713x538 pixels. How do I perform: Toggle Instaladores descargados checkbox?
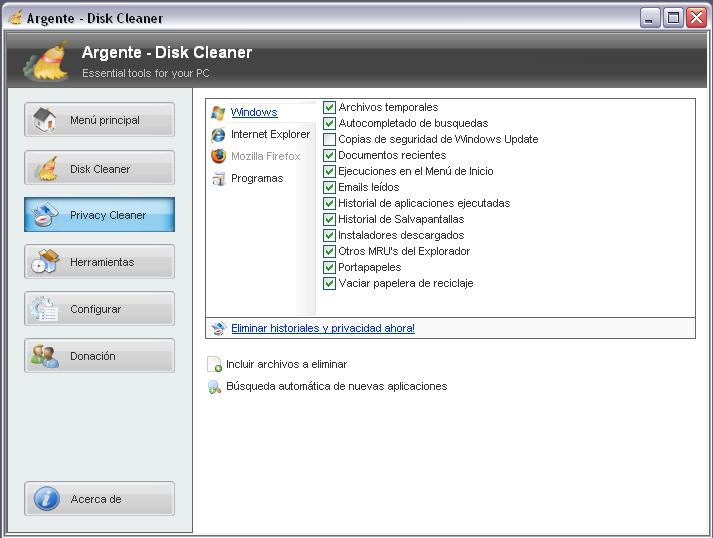click(x=329, y=235)
